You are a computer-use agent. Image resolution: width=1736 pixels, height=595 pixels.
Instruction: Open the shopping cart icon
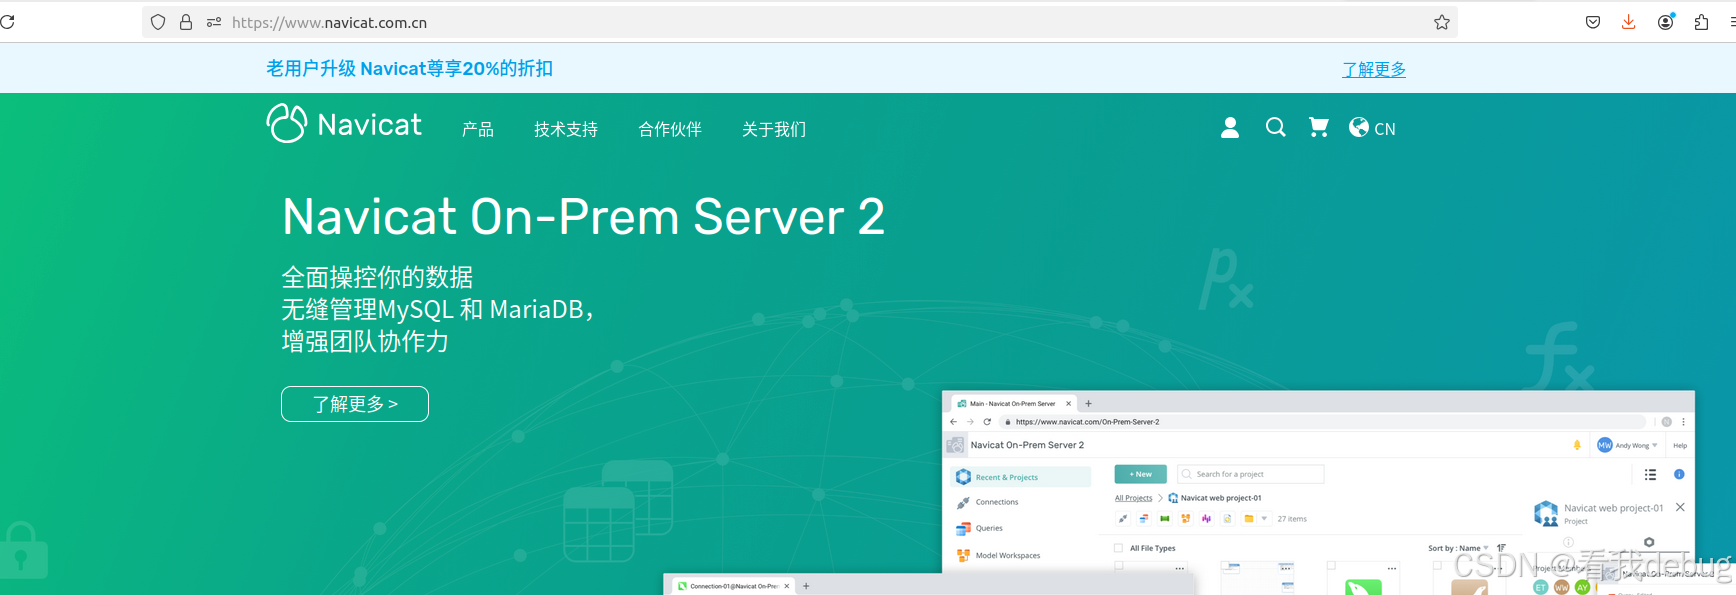coord(1319,127)
